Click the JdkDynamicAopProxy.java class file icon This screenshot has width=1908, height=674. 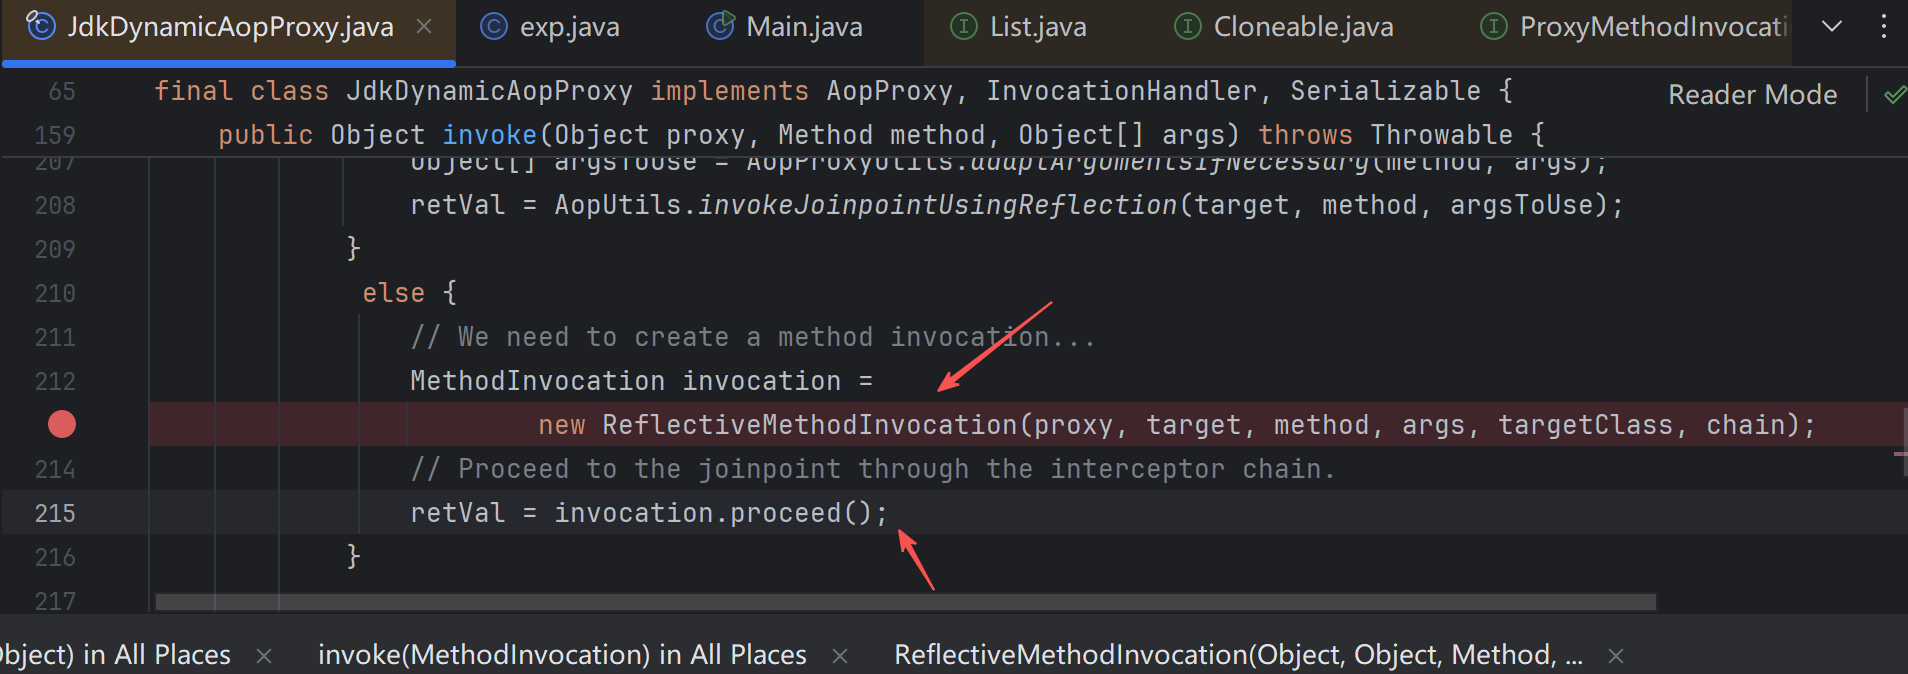pyautogui.click(x=40, y=26)
